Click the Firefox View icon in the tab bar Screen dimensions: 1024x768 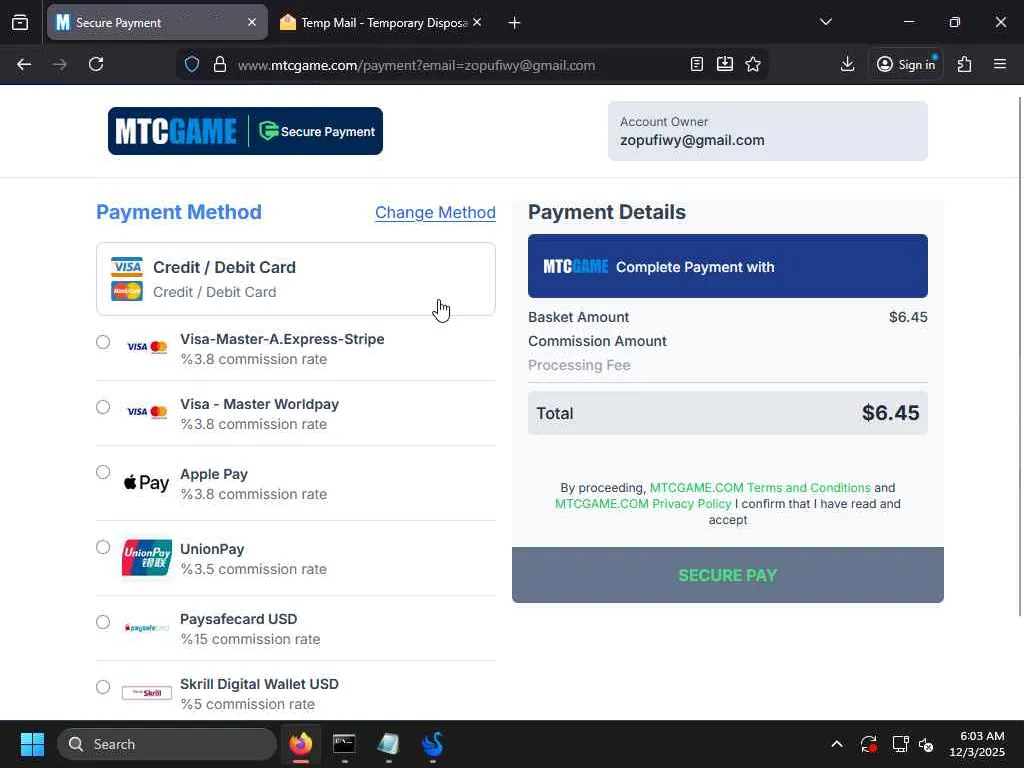(20, 23)
